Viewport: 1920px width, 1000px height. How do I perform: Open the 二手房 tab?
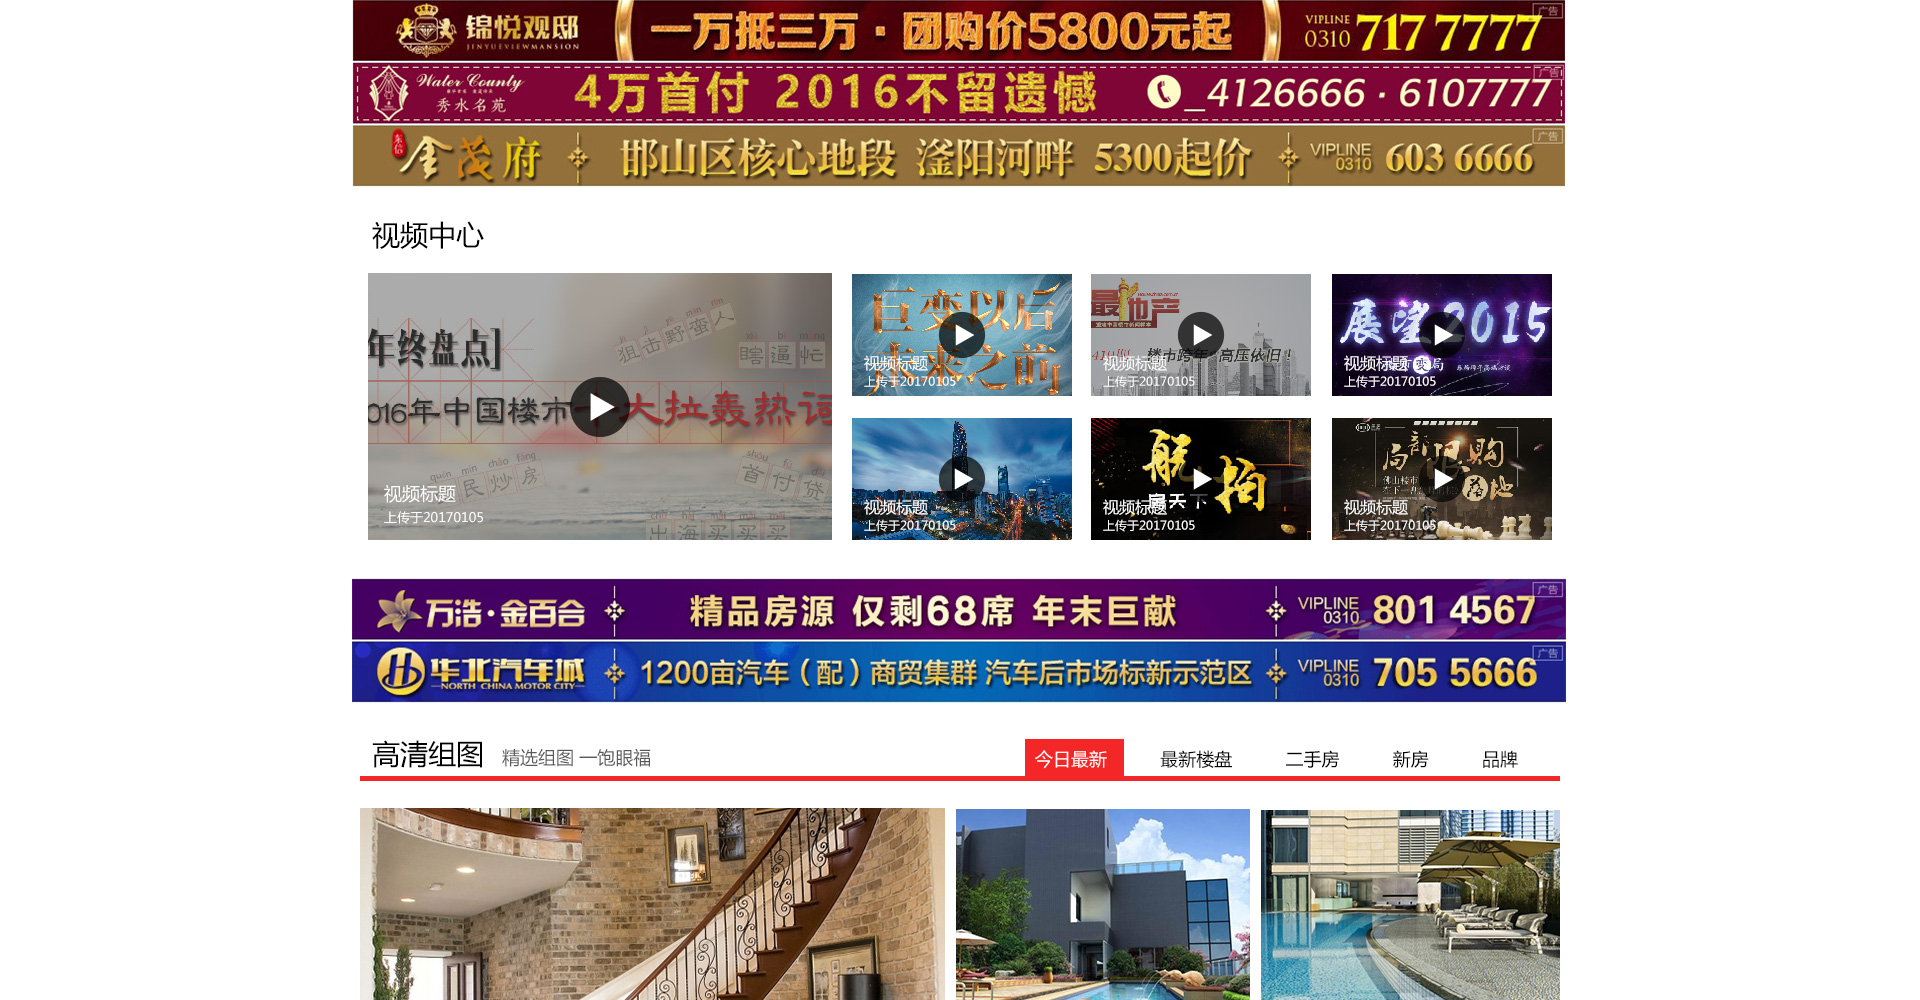1311,759
